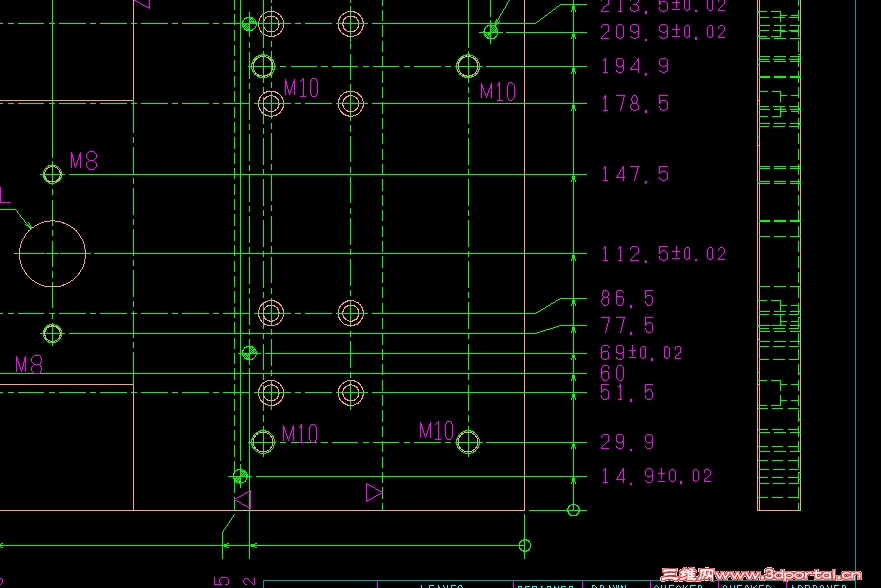Click the 147.5 dimension text

[x=635, y=174]
